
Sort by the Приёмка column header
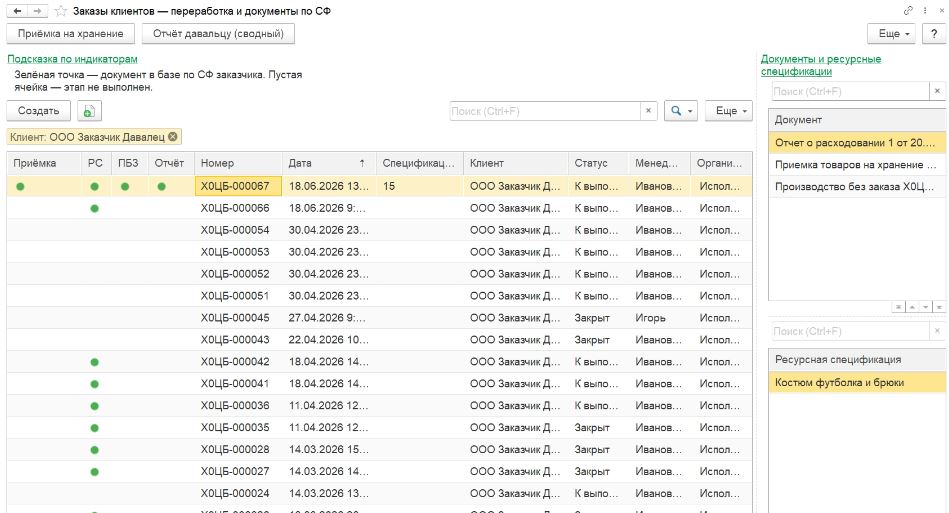pyautogui.click(x=44, y=163)
